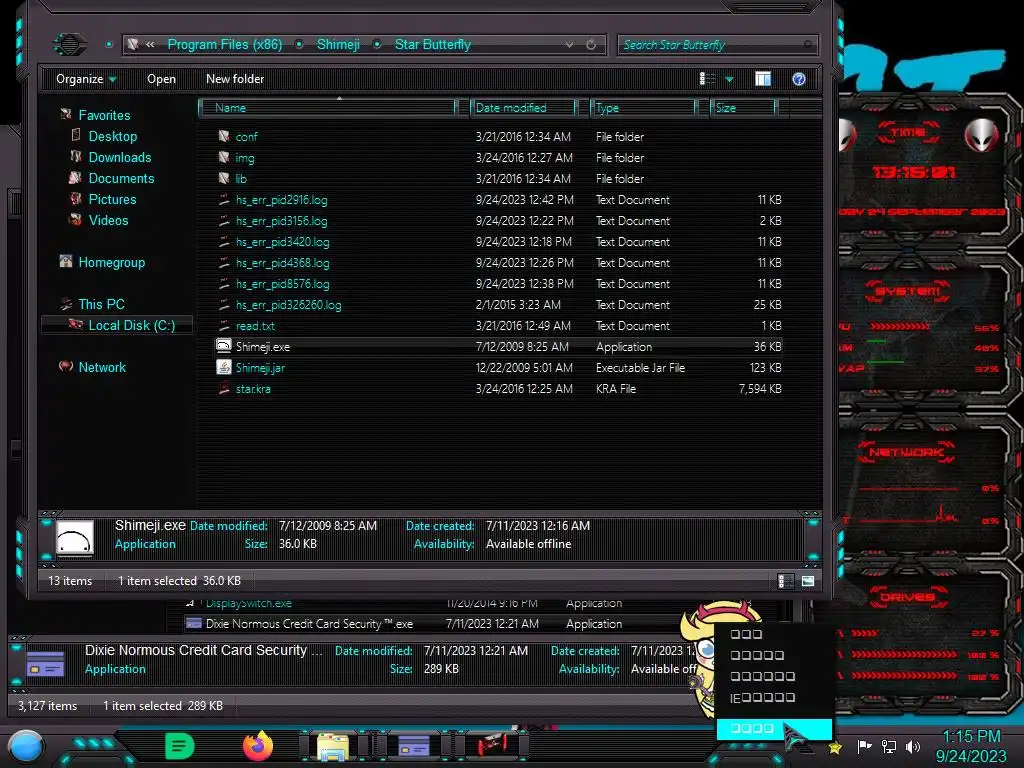Open the green notes app on taskbar
Image resolution: width=1024 pixels, height=768 pixels.
point(180,746)
